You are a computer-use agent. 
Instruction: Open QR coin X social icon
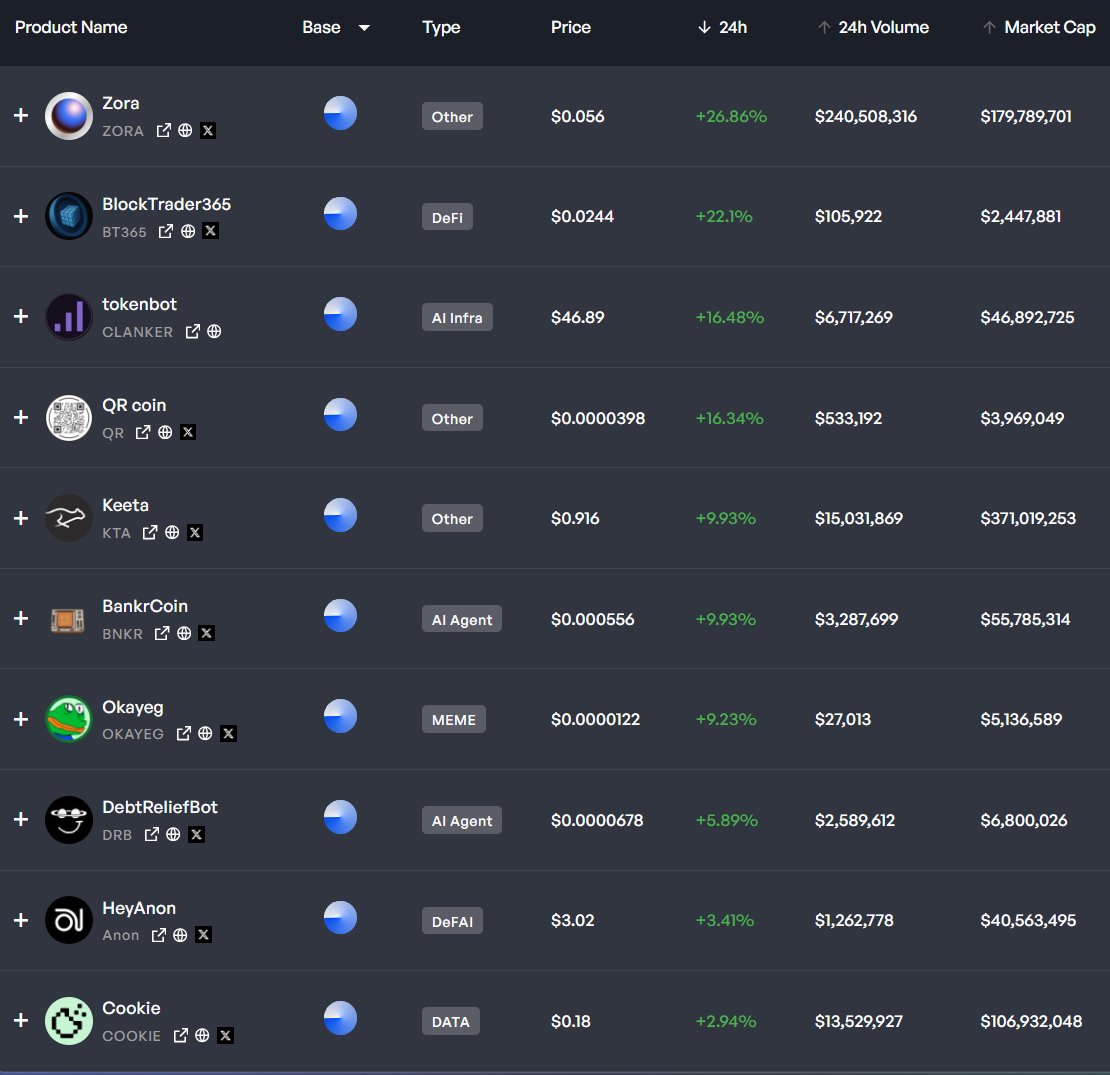(x=188, y=432)
